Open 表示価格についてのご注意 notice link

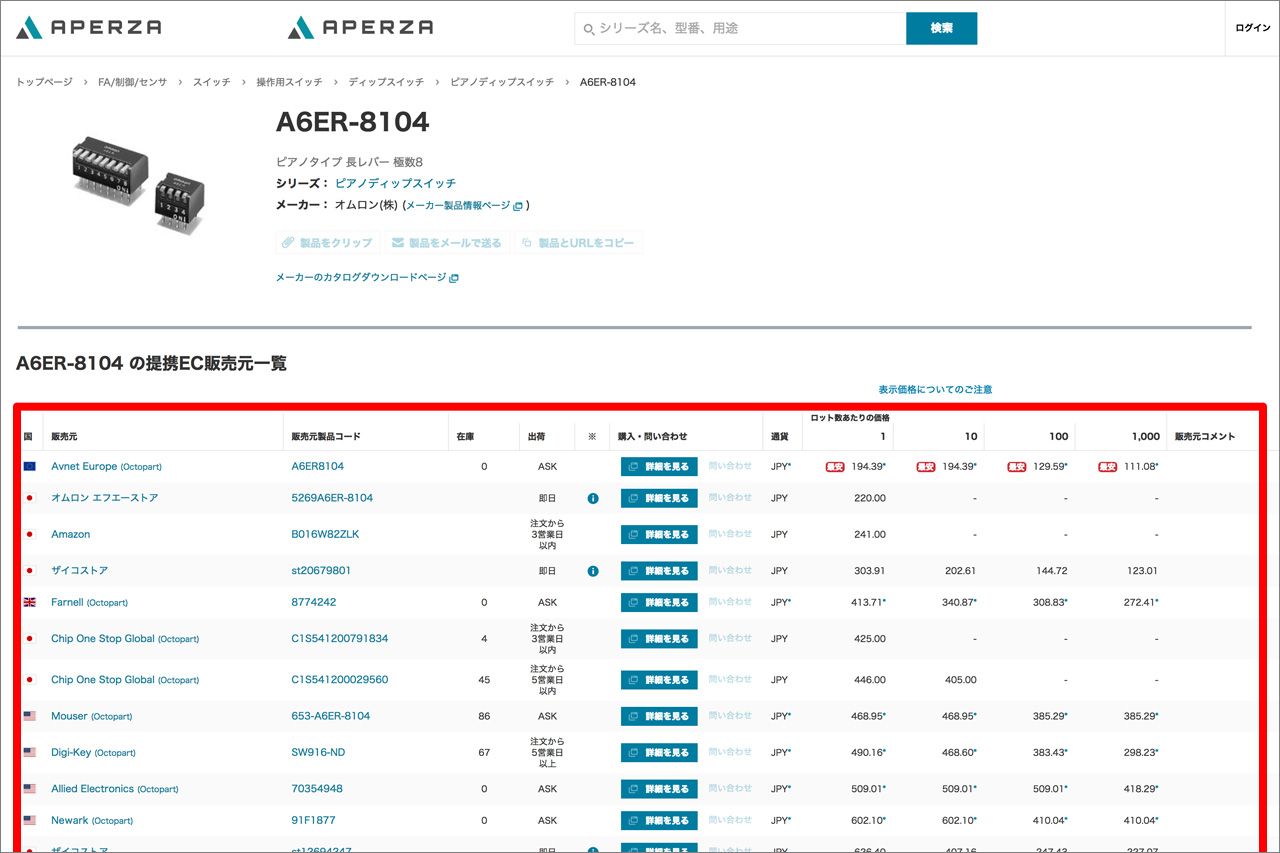[935, 390]
